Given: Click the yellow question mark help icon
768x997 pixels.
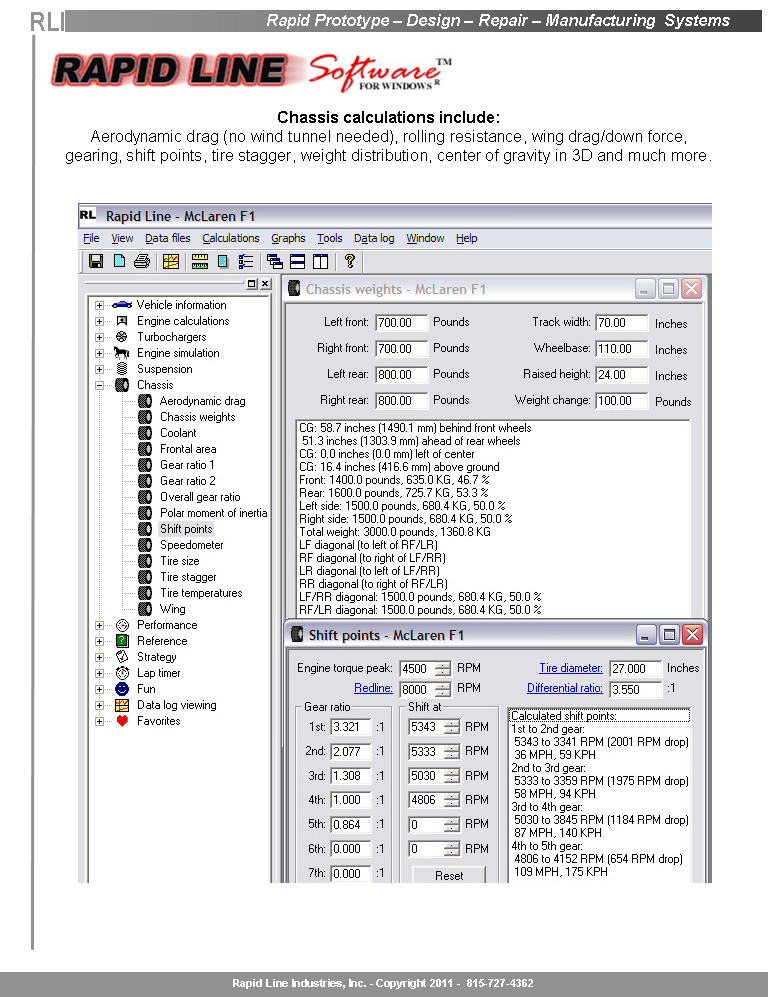Looking at the screenshot, I should click(x=349, y=261).
